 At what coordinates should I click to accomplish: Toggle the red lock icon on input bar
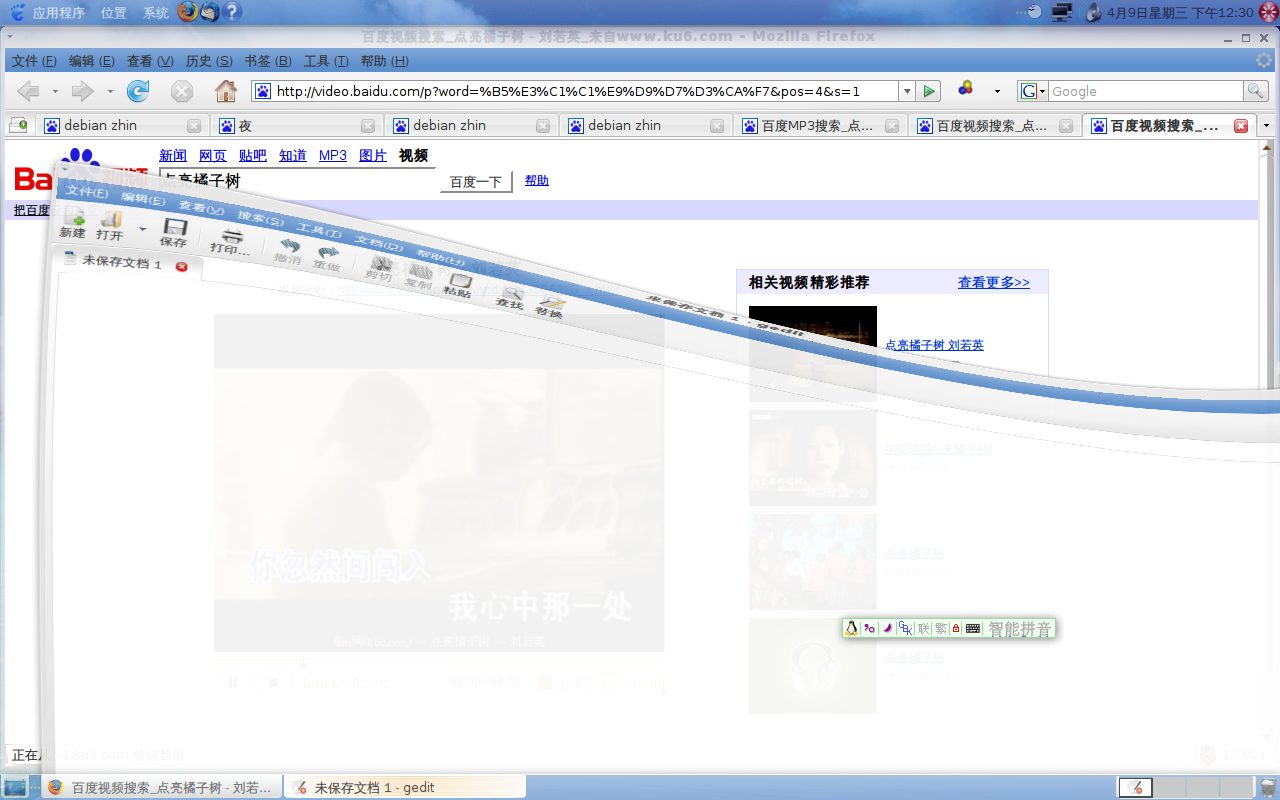tap(956, 629)
